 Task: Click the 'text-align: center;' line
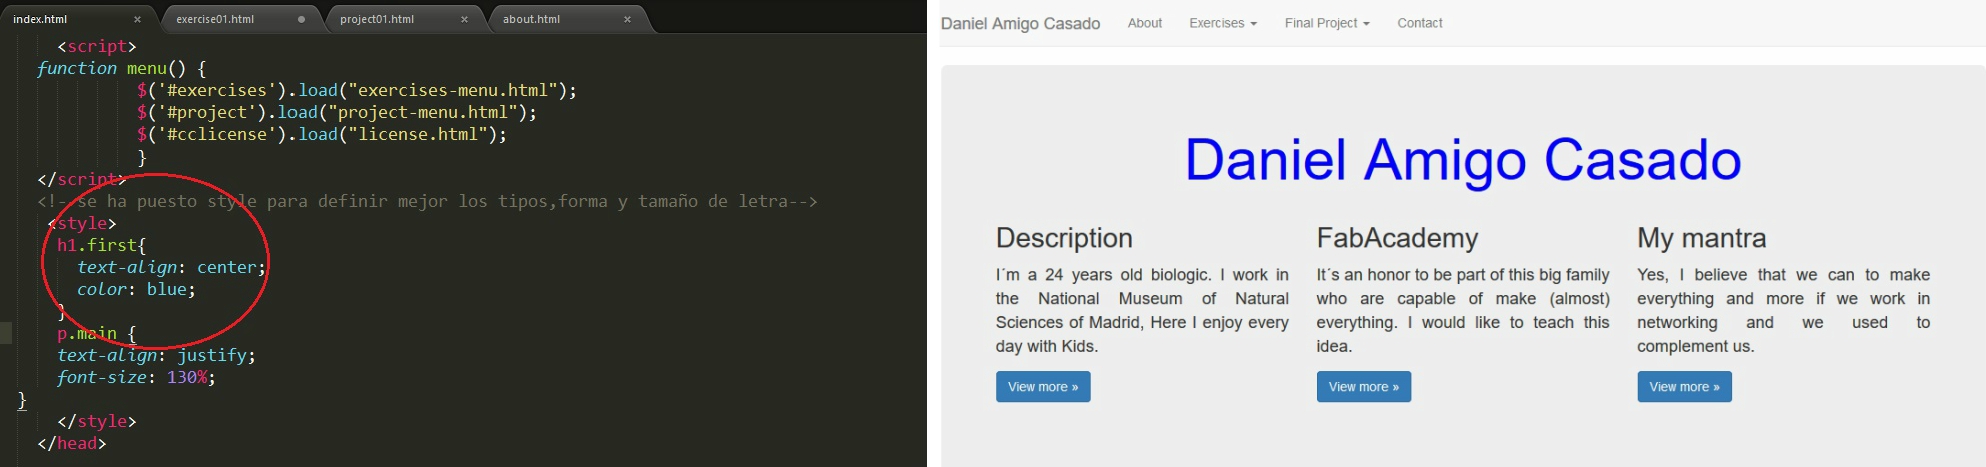coord(172,267)
